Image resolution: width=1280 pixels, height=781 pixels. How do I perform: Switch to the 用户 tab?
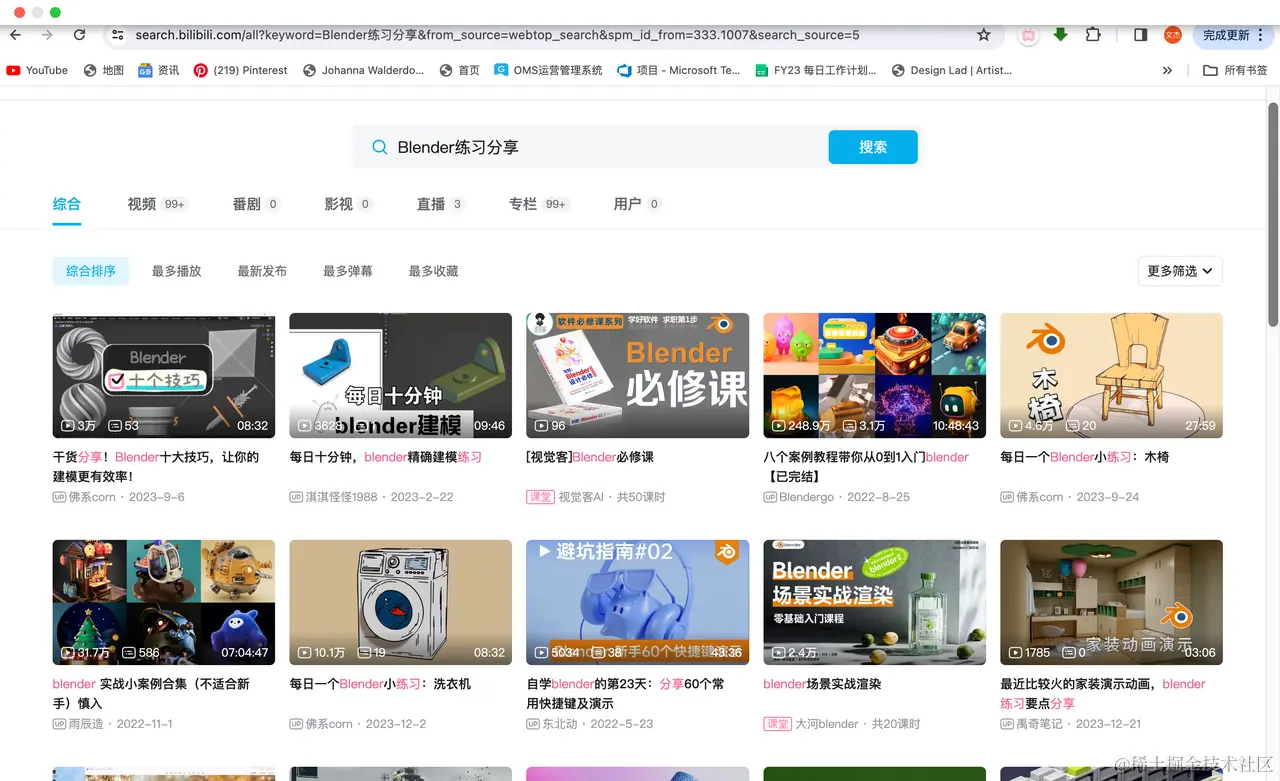[x=638, y=204]
